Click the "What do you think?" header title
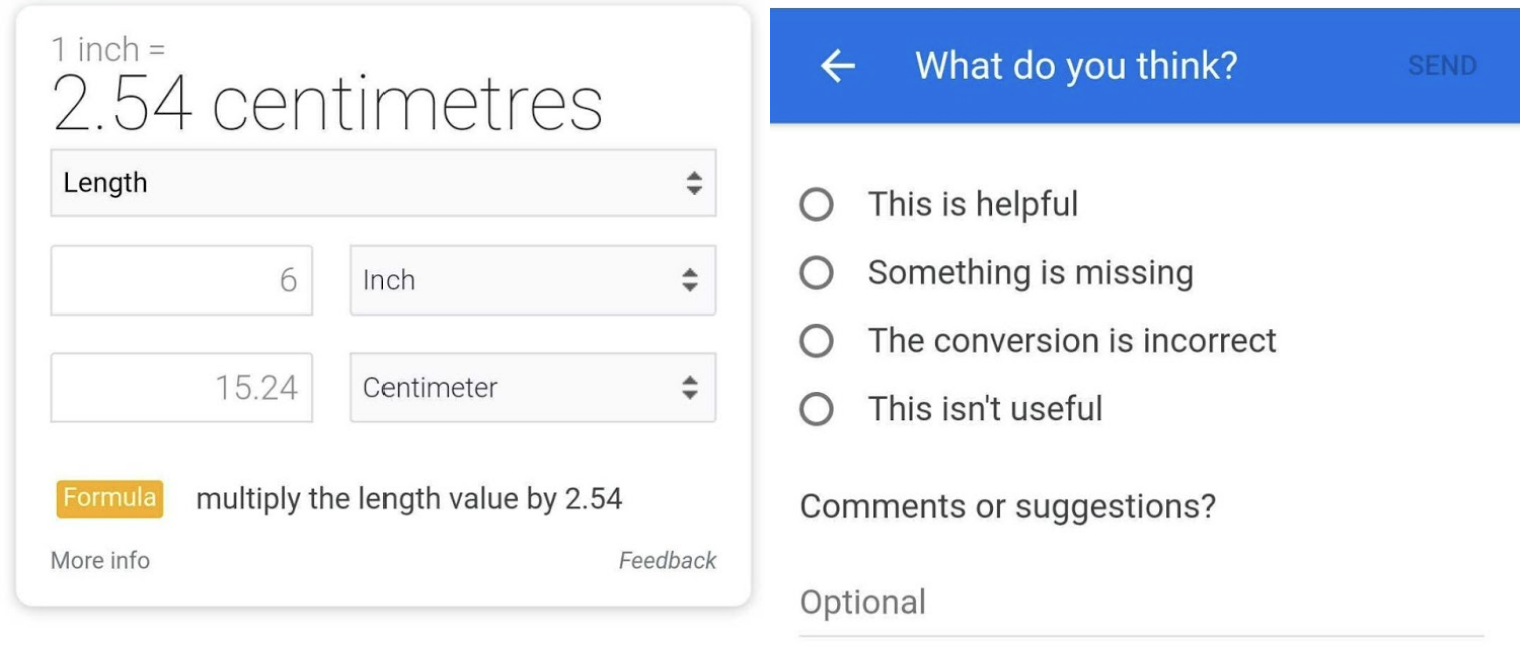This screenshot has height=657, width=1533. tap(1076, 66)
